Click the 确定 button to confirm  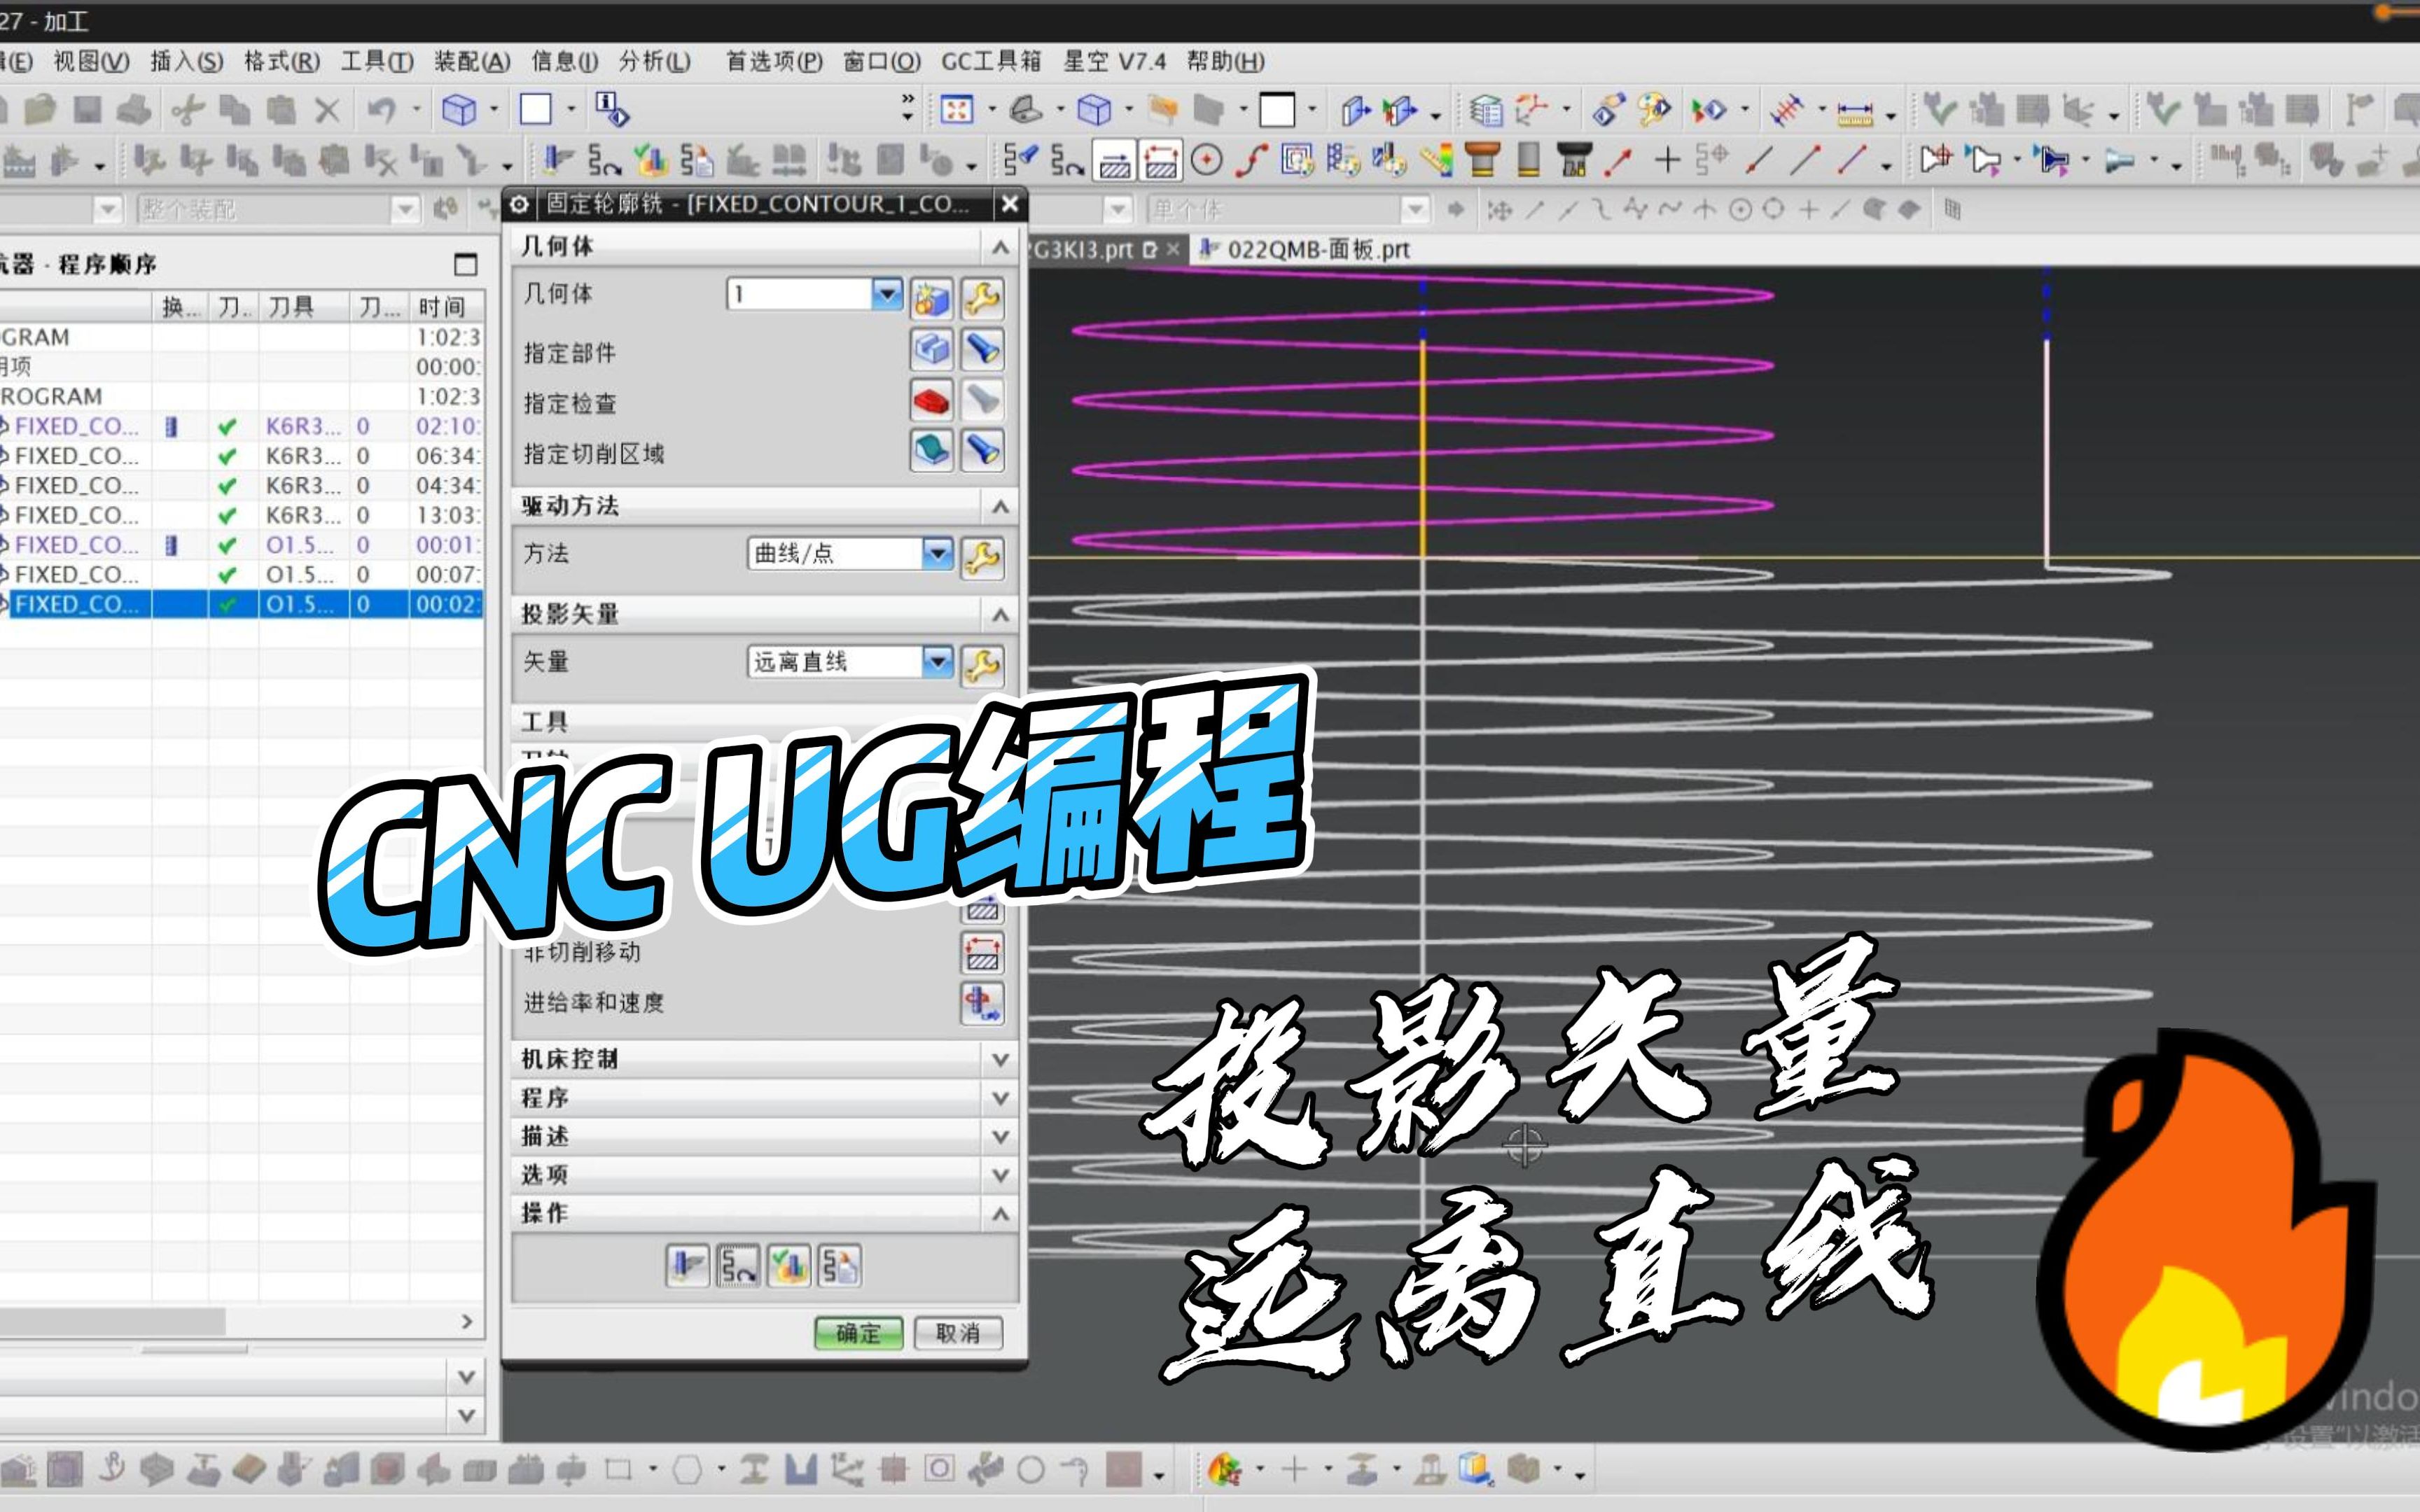[x=858, y=1333]
